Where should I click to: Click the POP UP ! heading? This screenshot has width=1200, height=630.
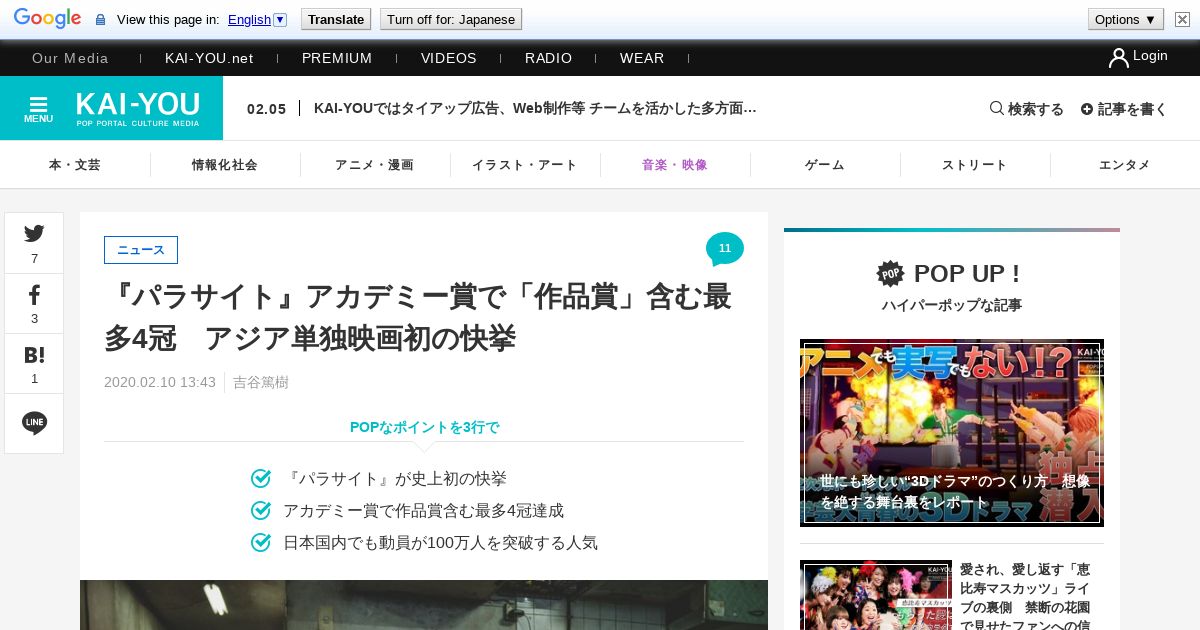pyautogui.click(x=967, y=273)
